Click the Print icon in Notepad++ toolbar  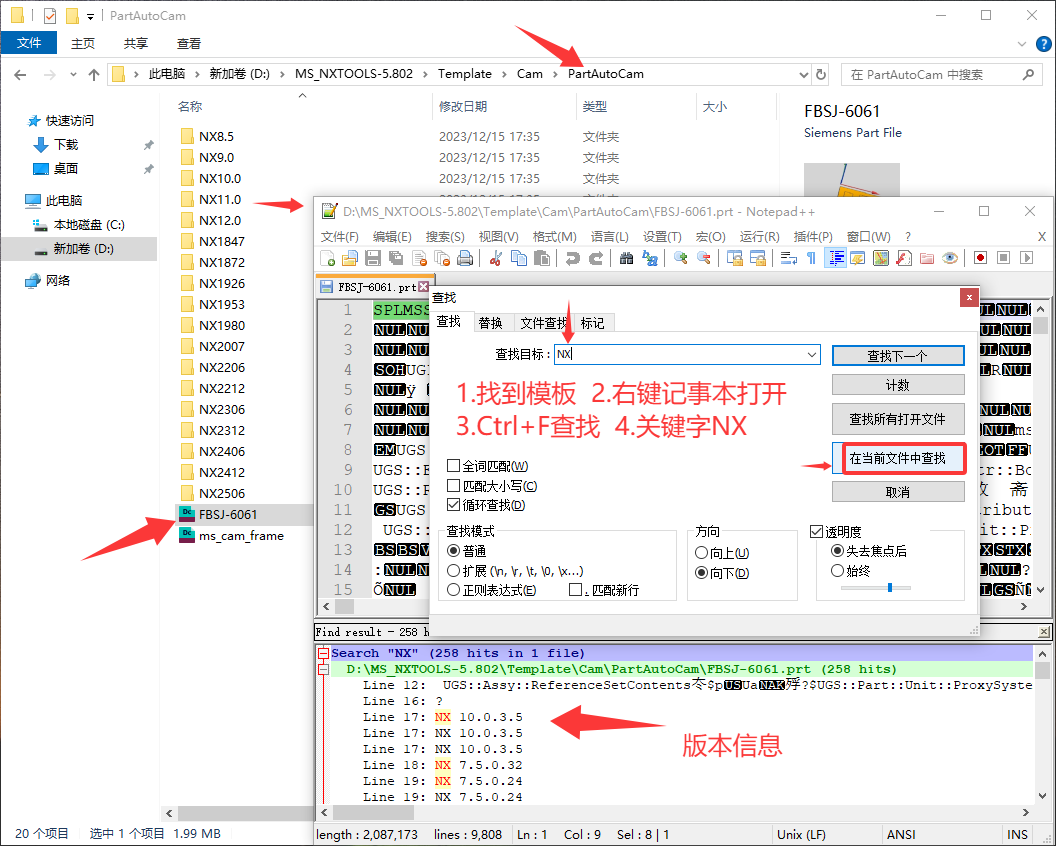[465, 258]
